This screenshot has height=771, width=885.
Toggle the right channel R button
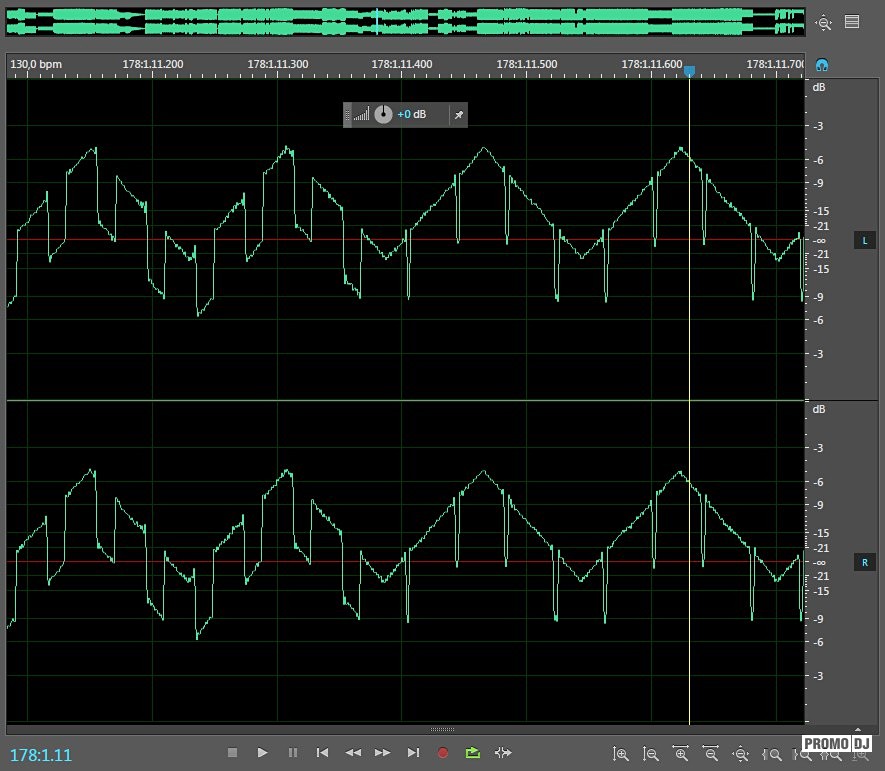865,563
